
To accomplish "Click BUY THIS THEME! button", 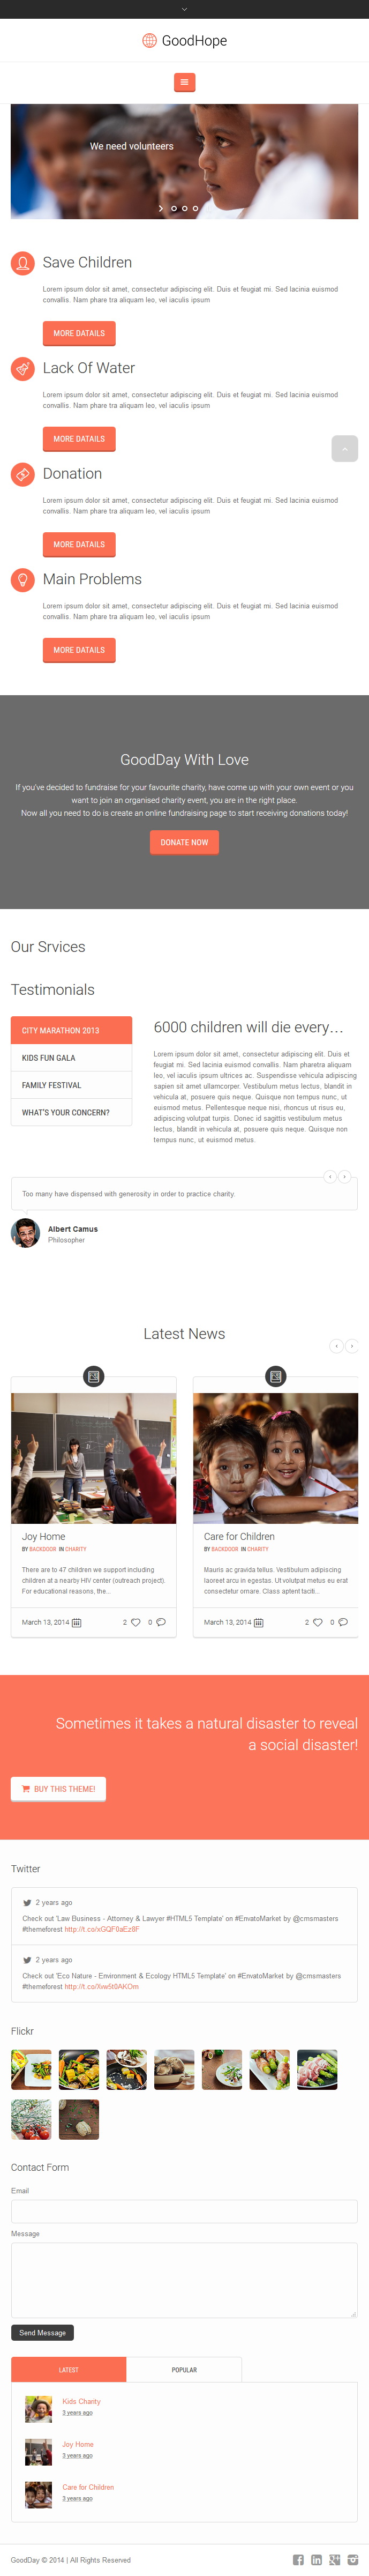I will click(58, 1789).
